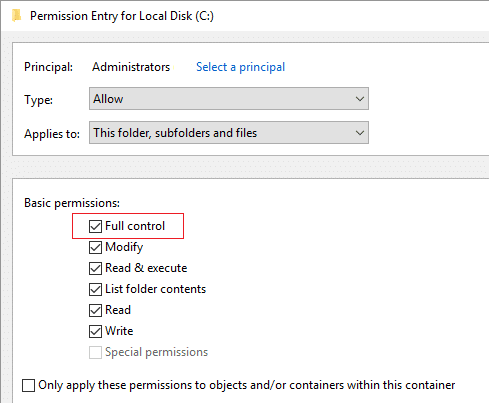The image size is (489, 403).
Task: Open the Applies to dropdown list
Action: (x=229, y=133)
